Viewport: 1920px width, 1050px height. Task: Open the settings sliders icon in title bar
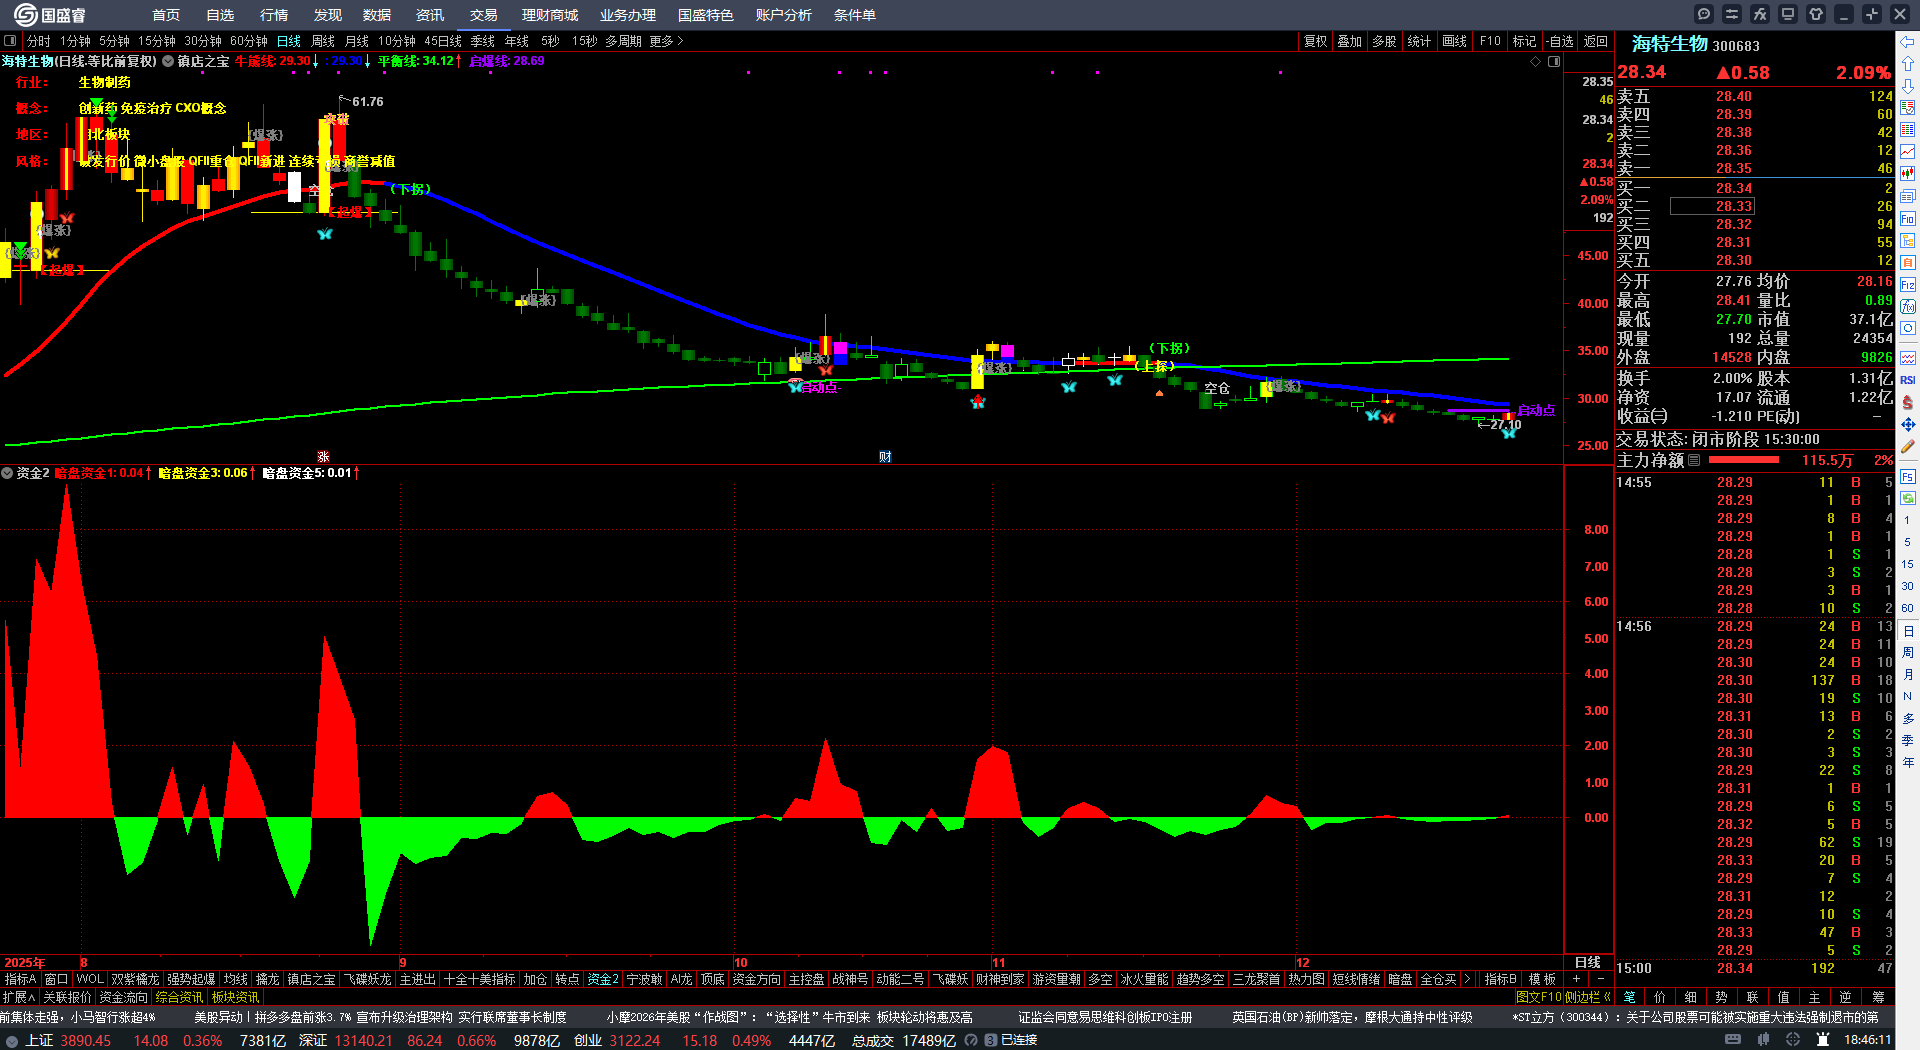pos(1732,14)
